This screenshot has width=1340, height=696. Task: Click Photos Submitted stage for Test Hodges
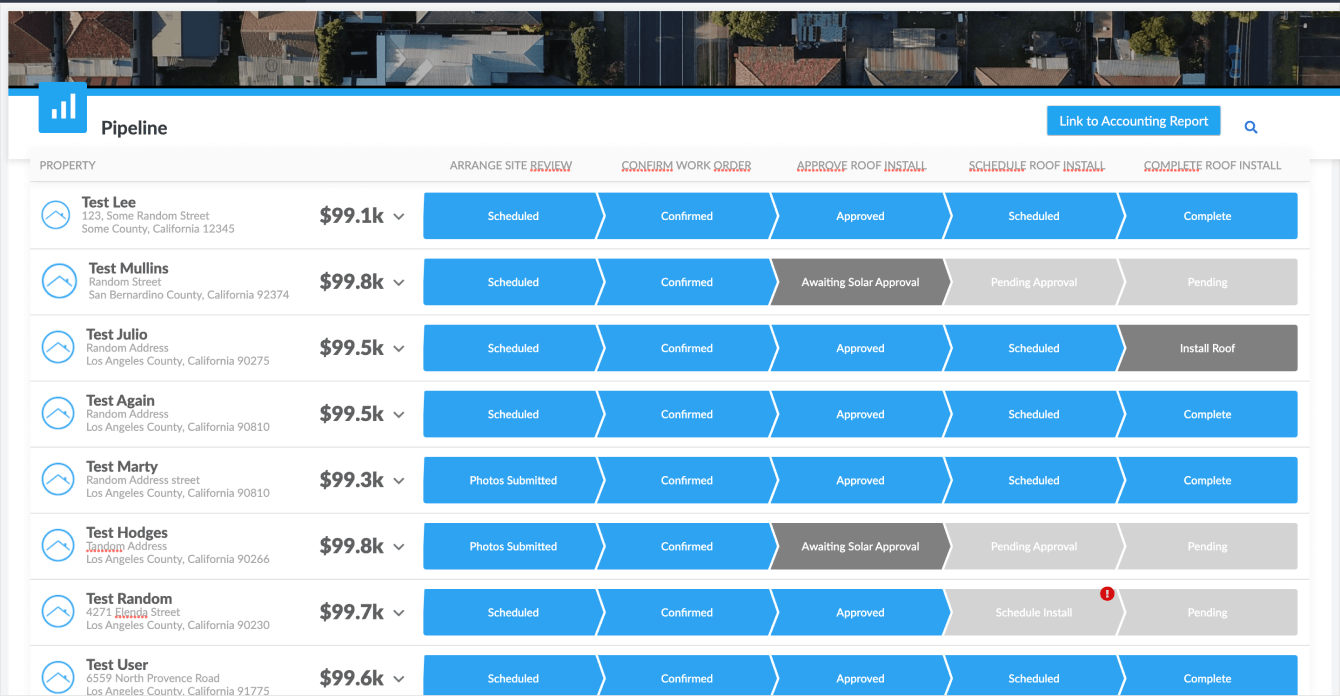point(513,546)
